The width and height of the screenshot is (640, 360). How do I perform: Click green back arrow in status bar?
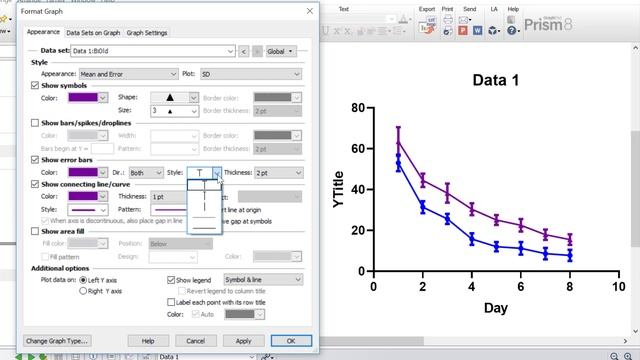coord(18,357)
